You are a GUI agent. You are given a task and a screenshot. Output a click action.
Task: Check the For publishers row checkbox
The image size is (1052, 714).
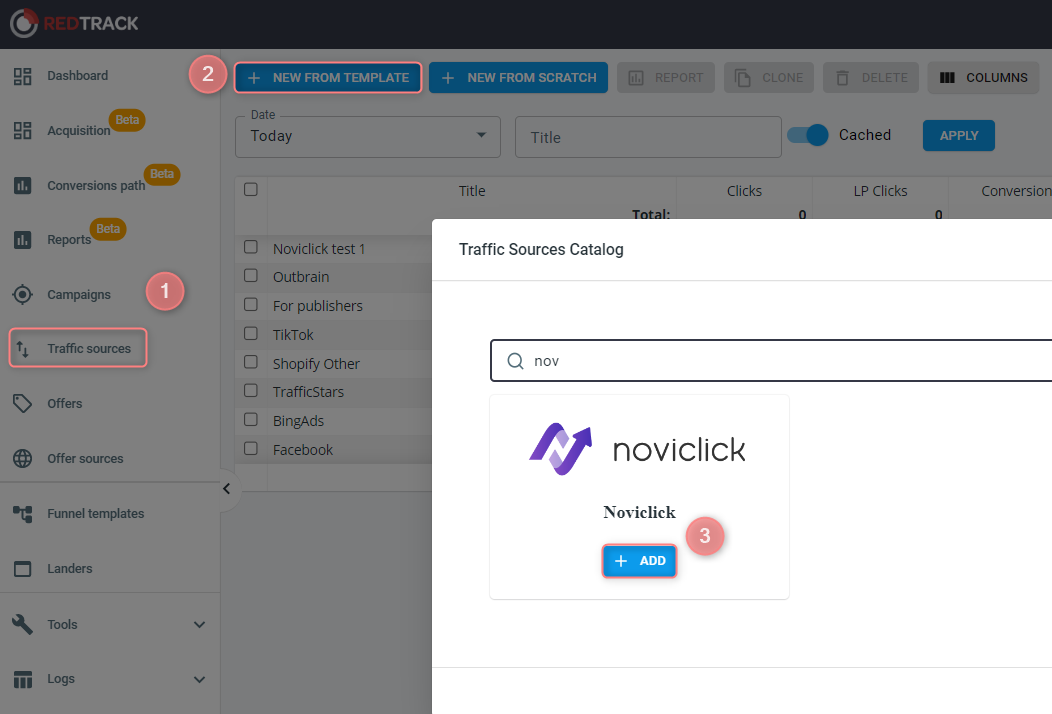(x=251, y=305)
